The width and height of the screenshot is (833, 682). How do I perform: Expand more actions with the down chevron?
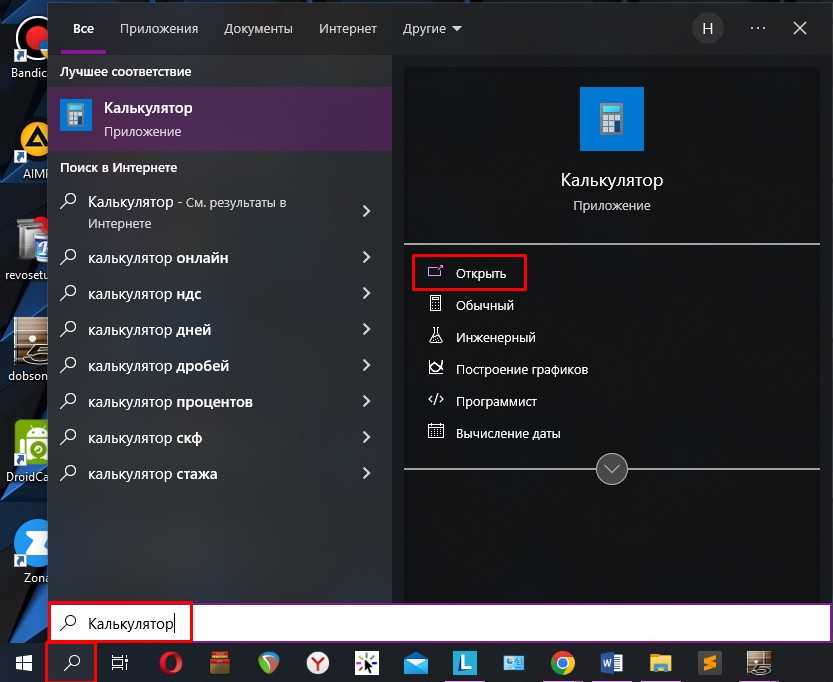611,468
